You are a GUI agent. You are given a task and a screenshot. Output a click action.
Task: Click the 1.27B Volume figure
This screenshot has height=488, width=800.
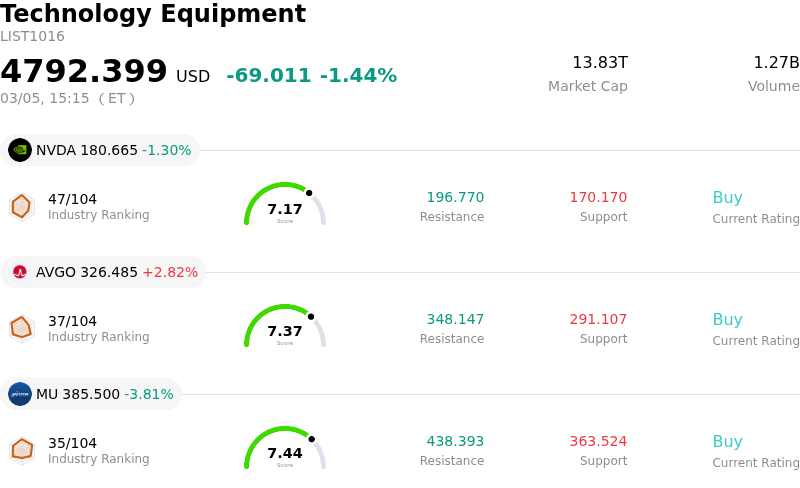click(x=776, y=63)
